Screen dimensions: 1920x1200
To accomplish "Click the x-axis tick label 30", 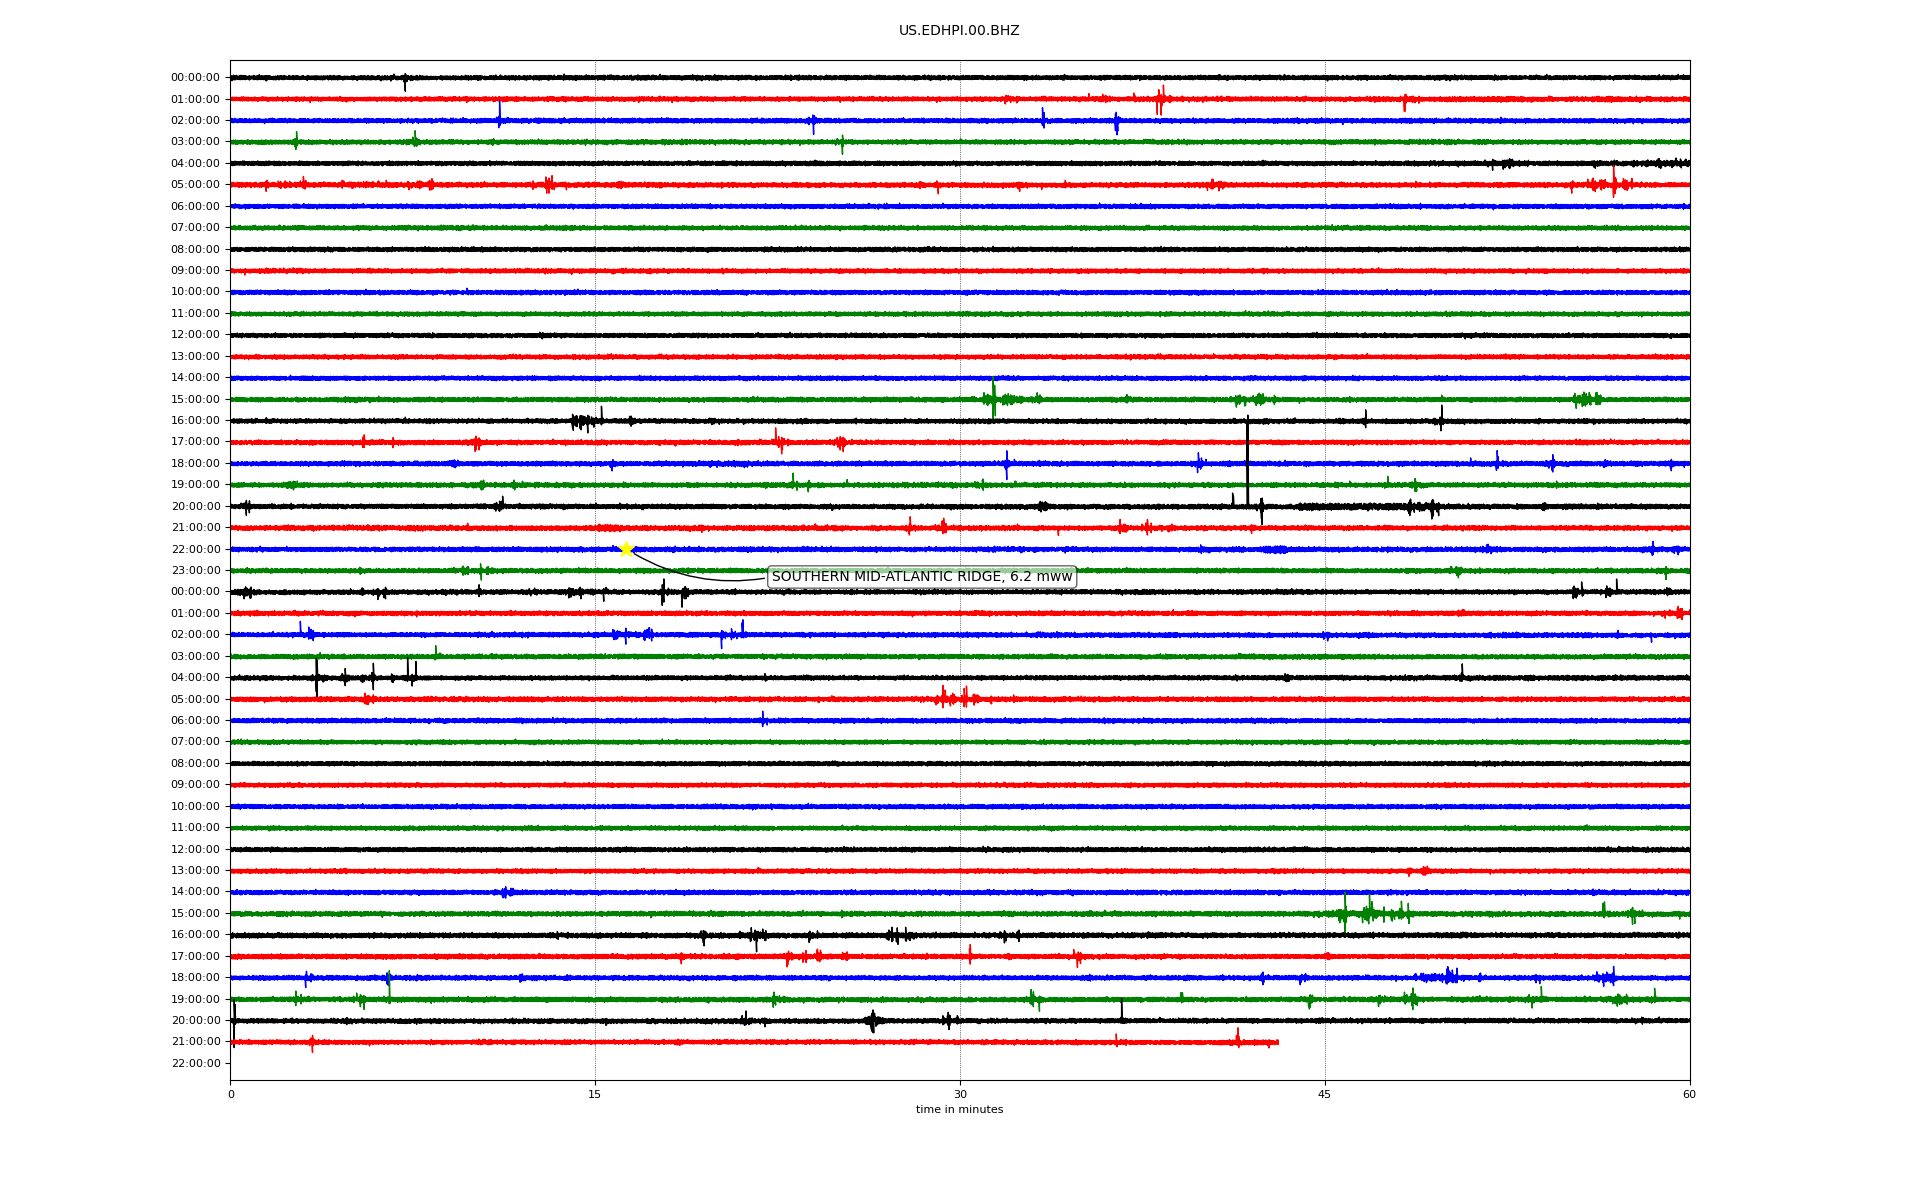I will coord(960,1095).
